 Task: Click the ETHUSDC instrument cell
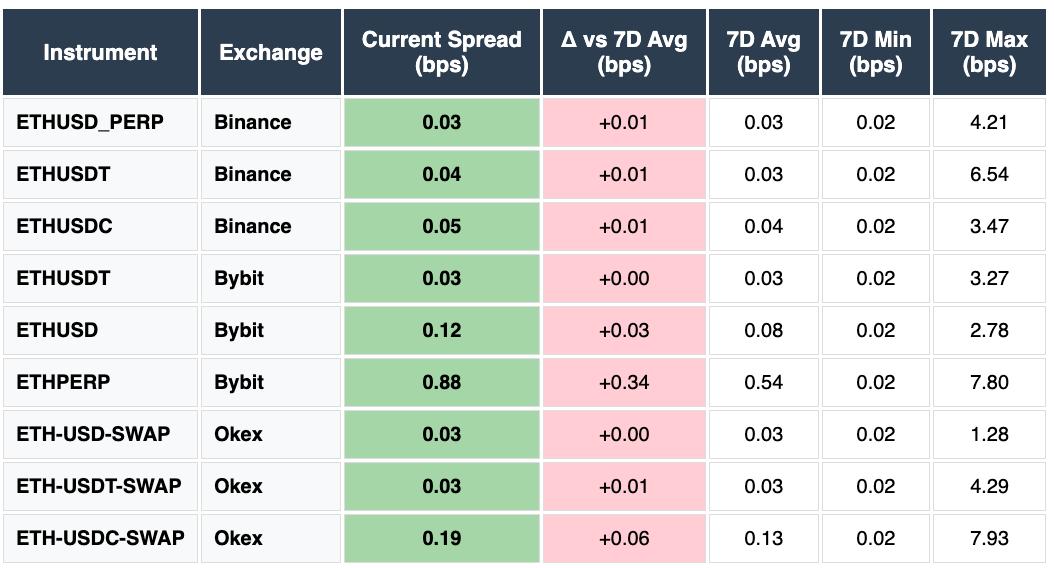coord(64,226)
